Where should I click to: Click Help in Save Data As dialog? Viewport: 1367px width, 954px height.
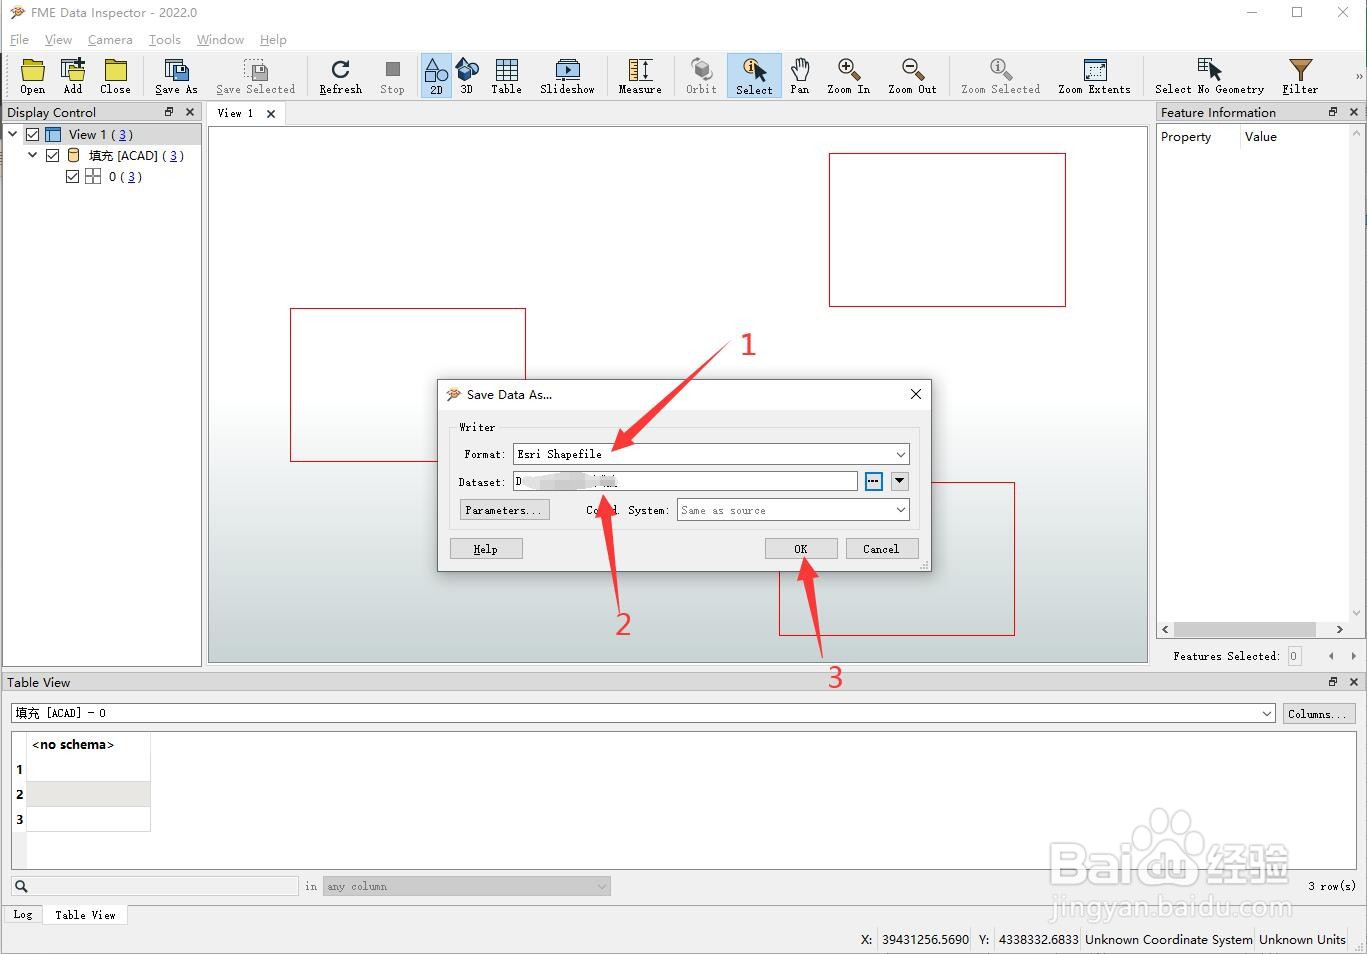pos(486,549)
